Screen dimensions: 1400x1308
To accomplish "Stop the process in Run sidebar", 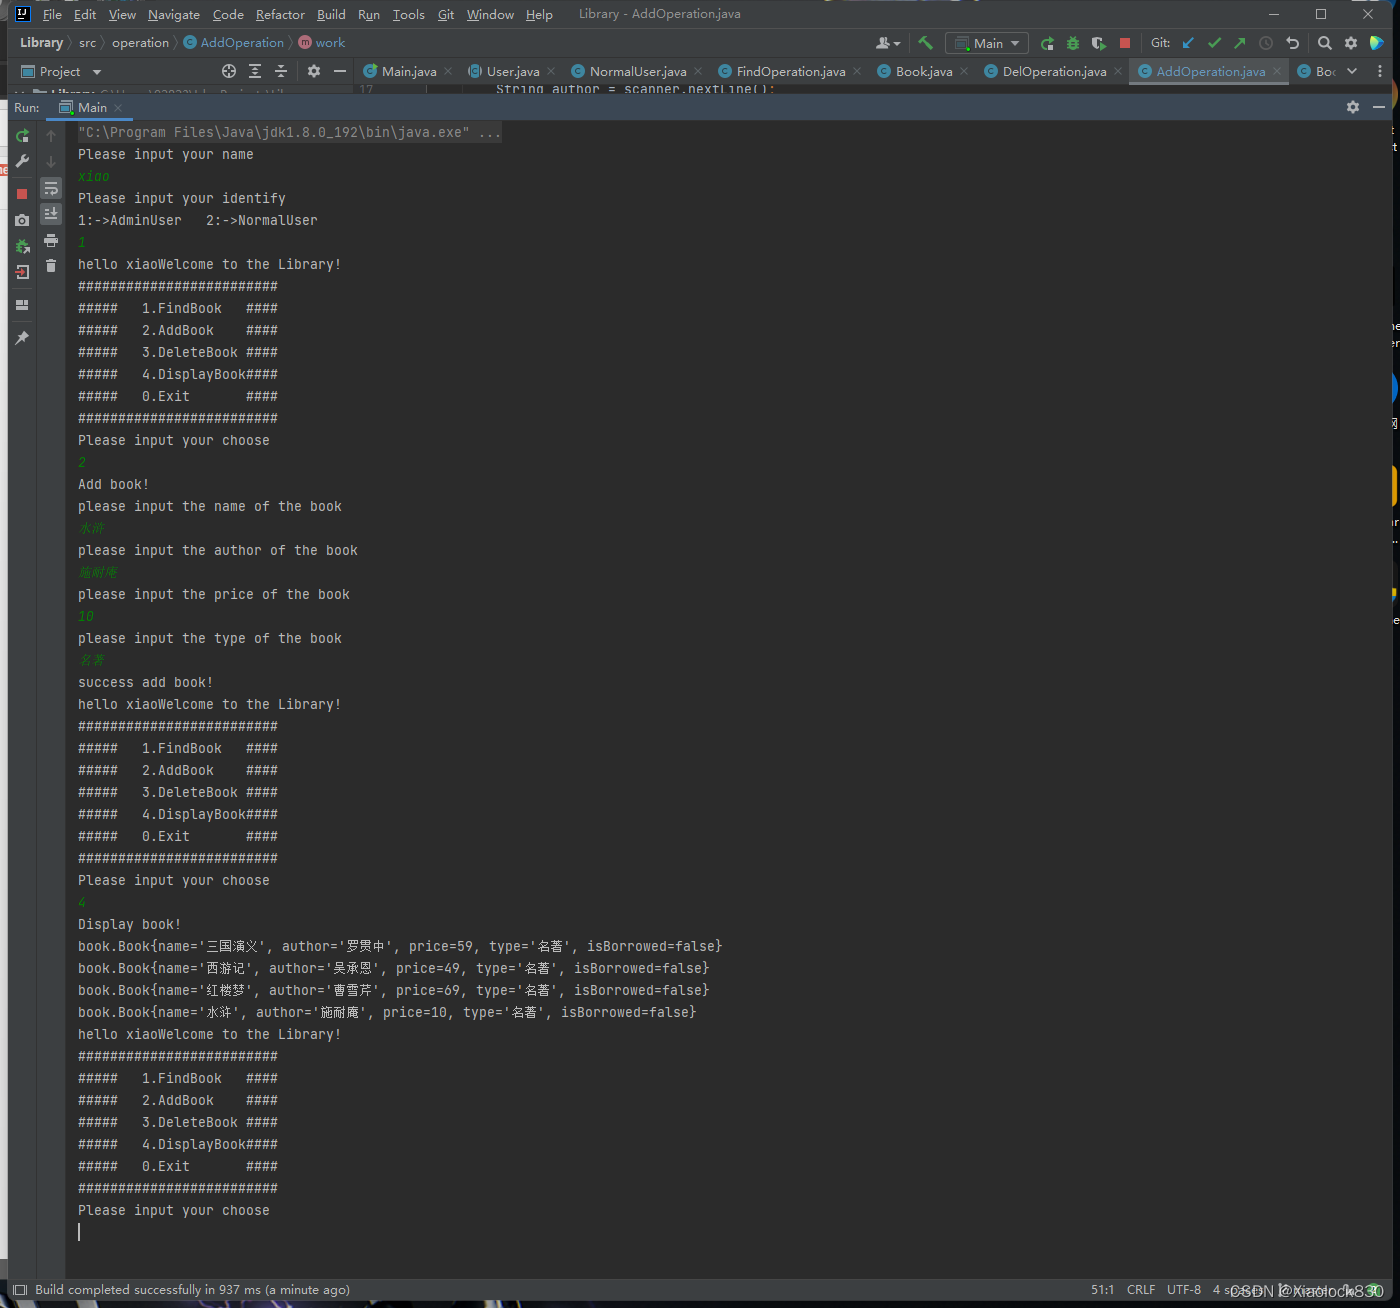I will [22, 194].
